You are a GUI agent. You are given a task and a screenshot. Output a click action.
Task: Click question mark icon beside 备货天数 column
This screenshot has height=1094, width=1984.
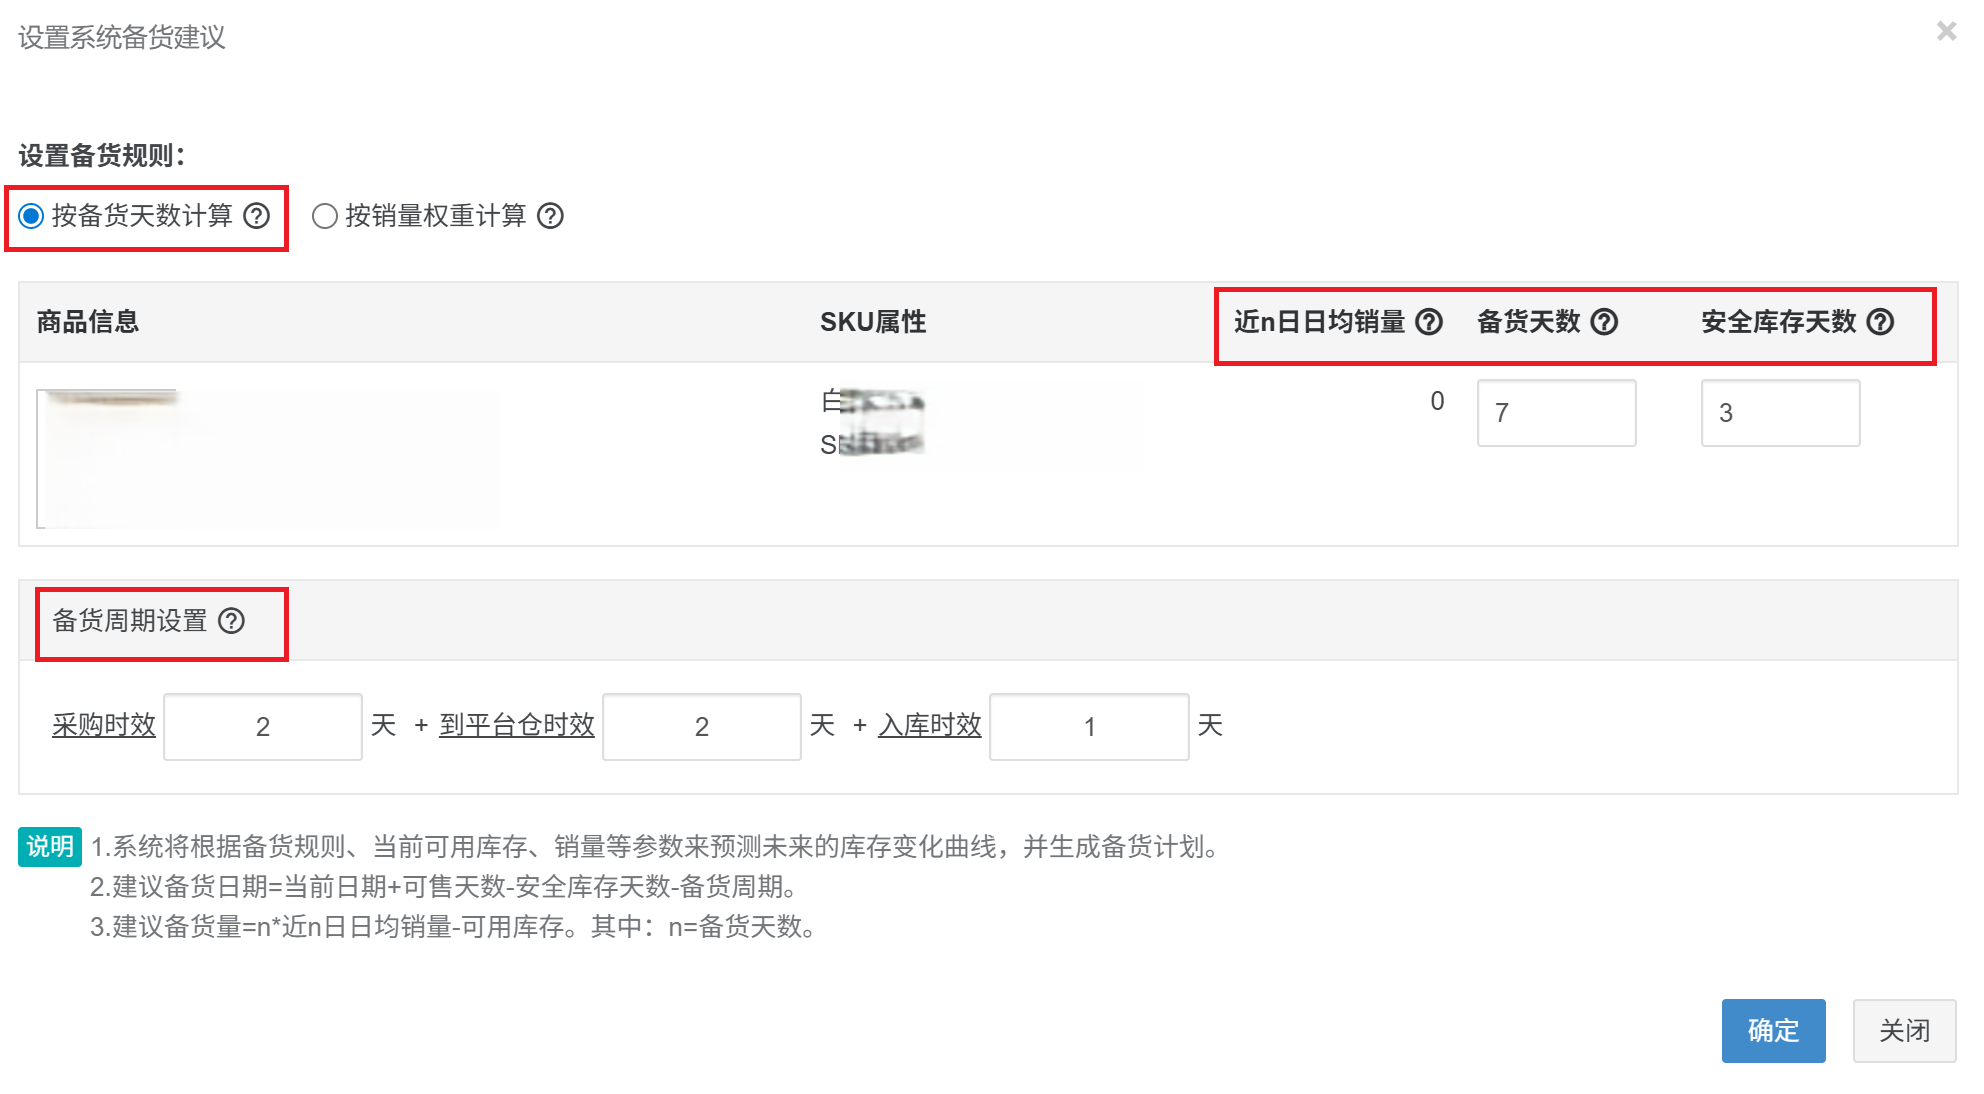(1605, 322)
